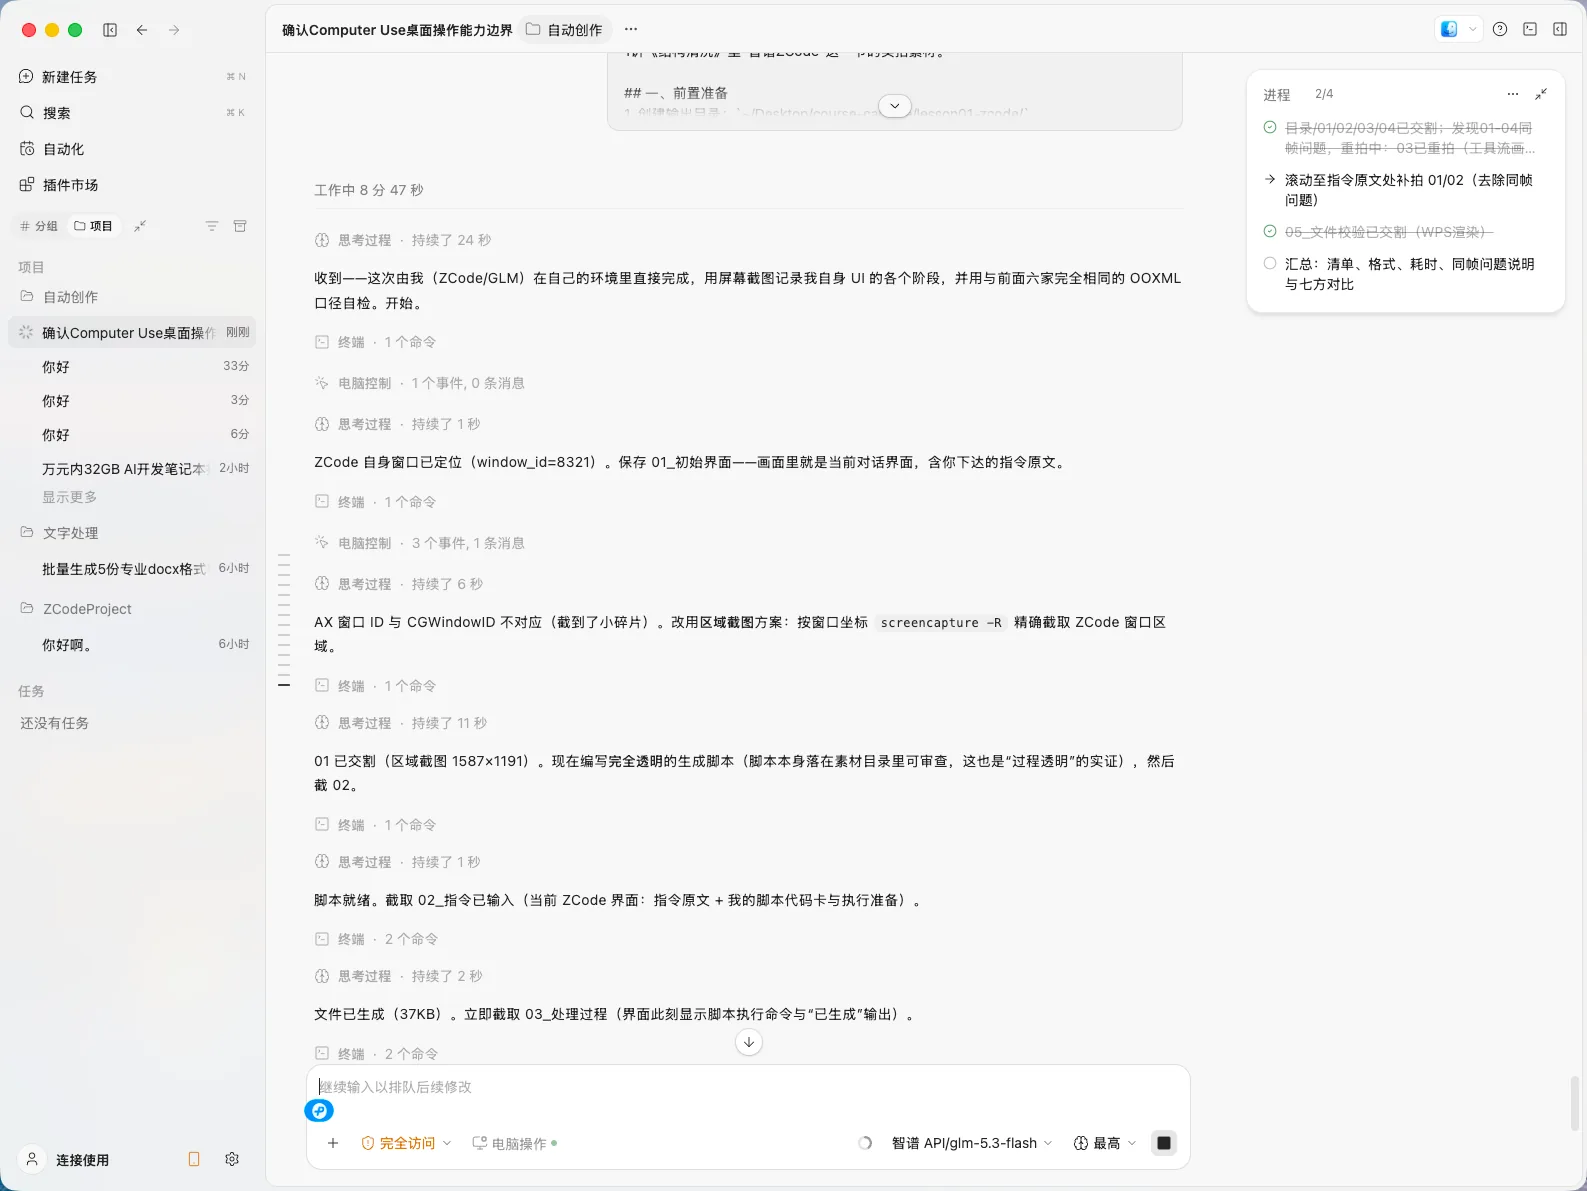Viewport: 1587px width, 1191px height.
Task: Open 搜索 search in sidebar
Action: (x=132, y=113)
